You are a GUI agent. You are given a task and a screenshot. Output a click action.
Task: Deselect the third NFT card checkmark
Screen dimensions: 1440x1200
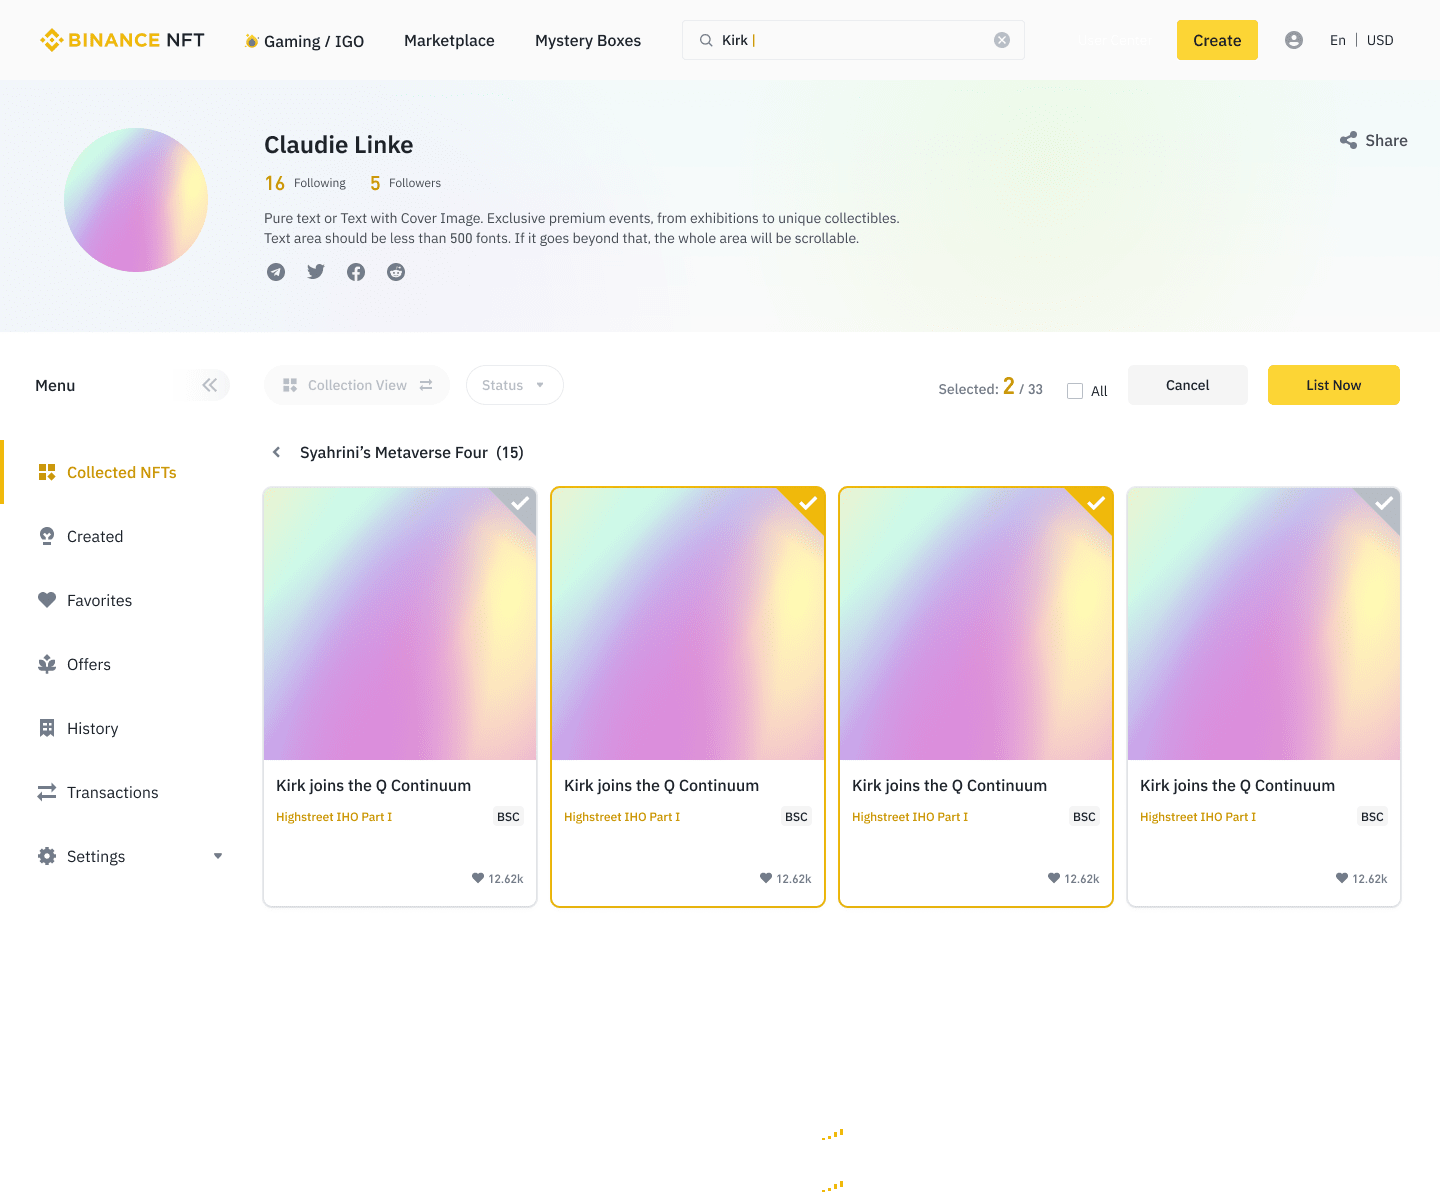point(1096,503)
